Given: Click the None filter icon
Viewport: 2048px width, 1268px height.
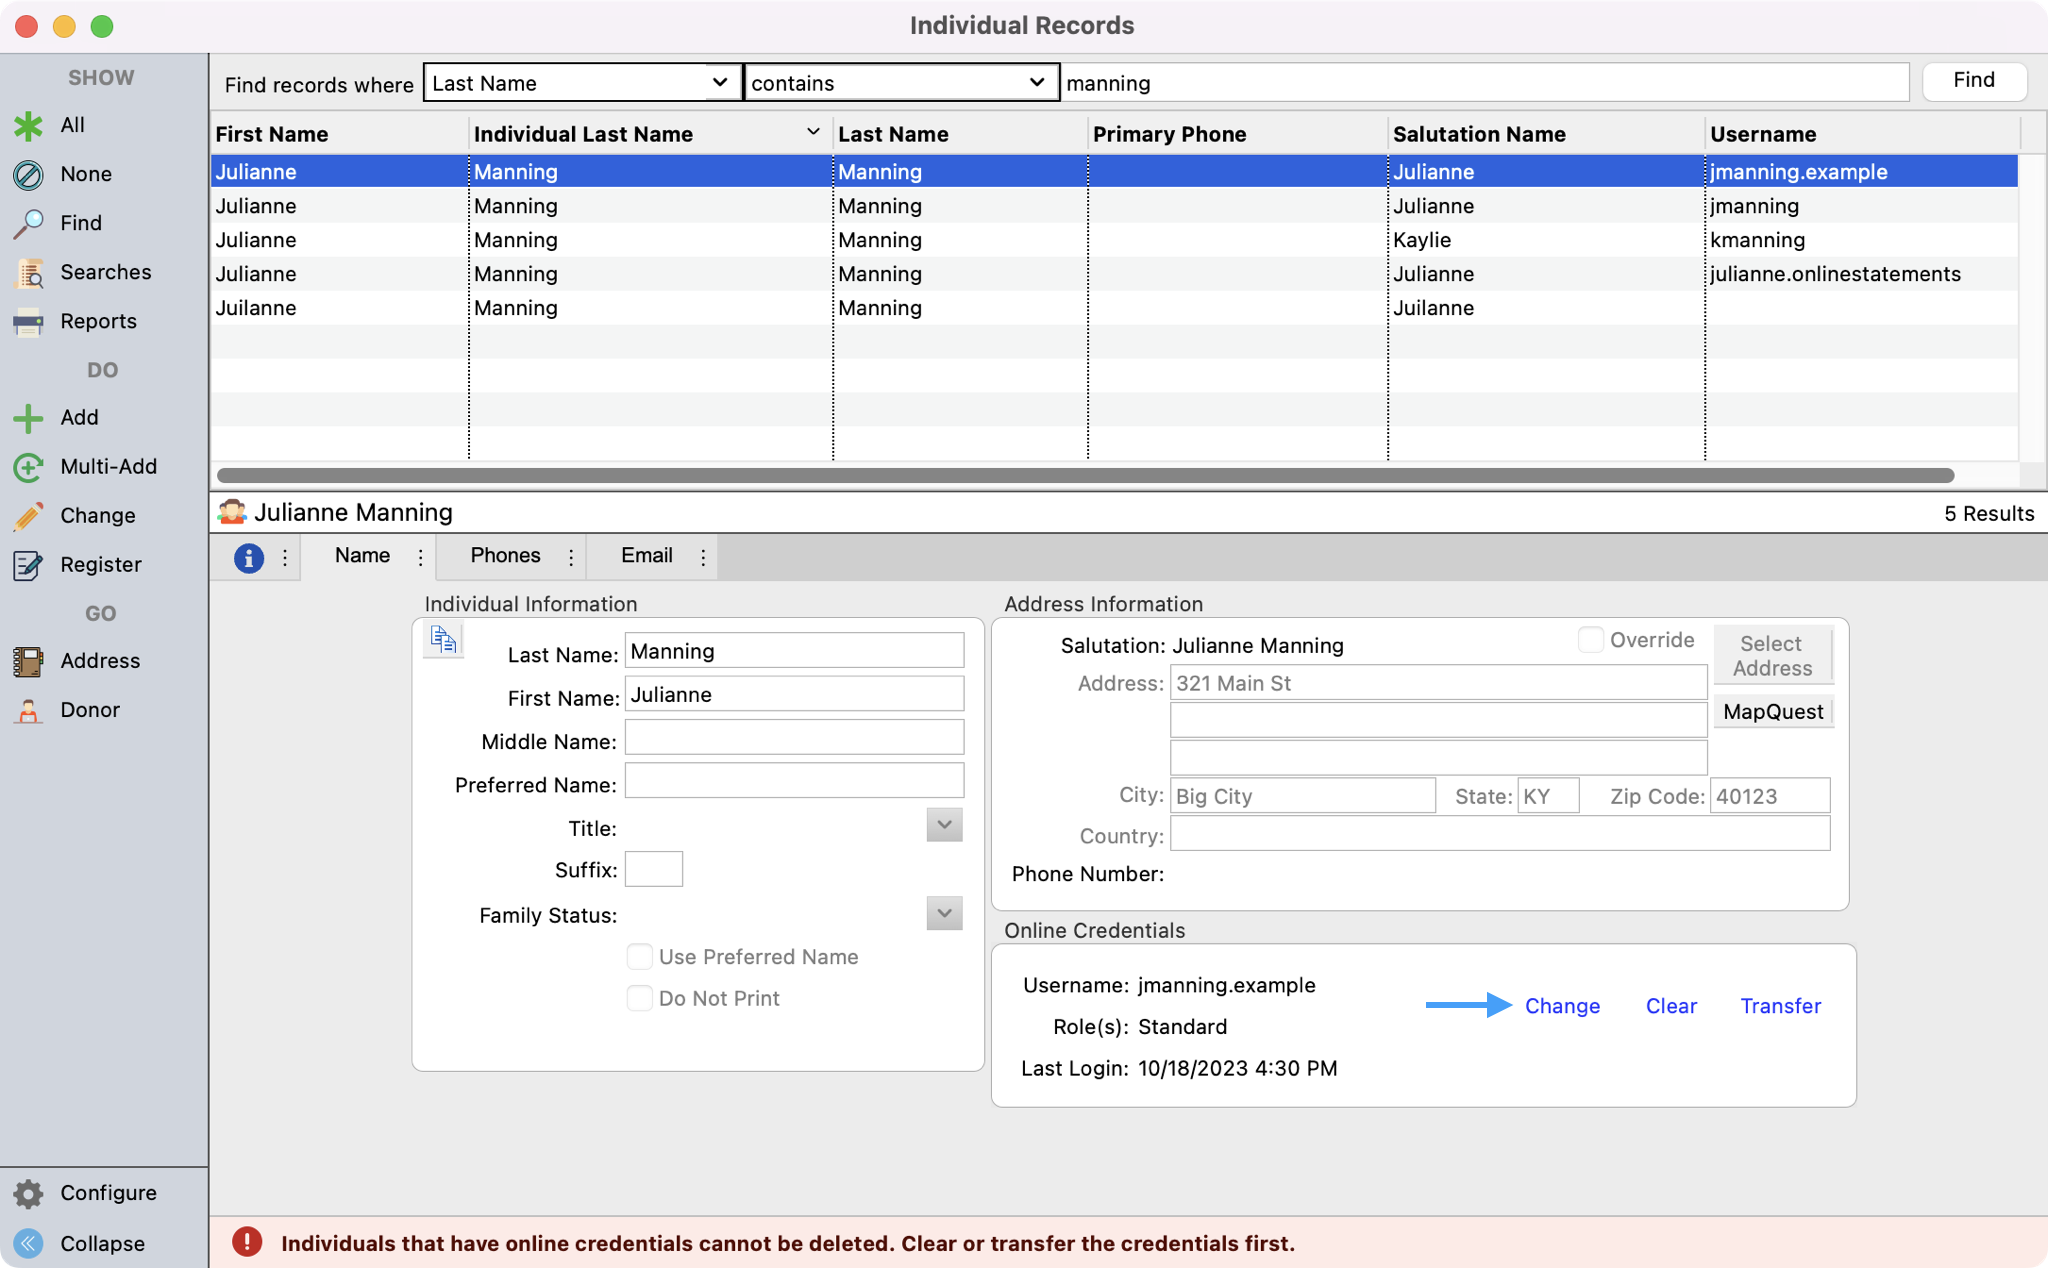Looking at the screenshot, I should tap(28, 174).
